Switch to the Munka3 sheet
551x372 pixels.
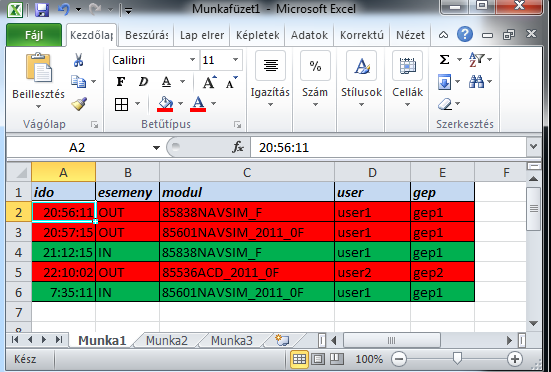[232, 340]
